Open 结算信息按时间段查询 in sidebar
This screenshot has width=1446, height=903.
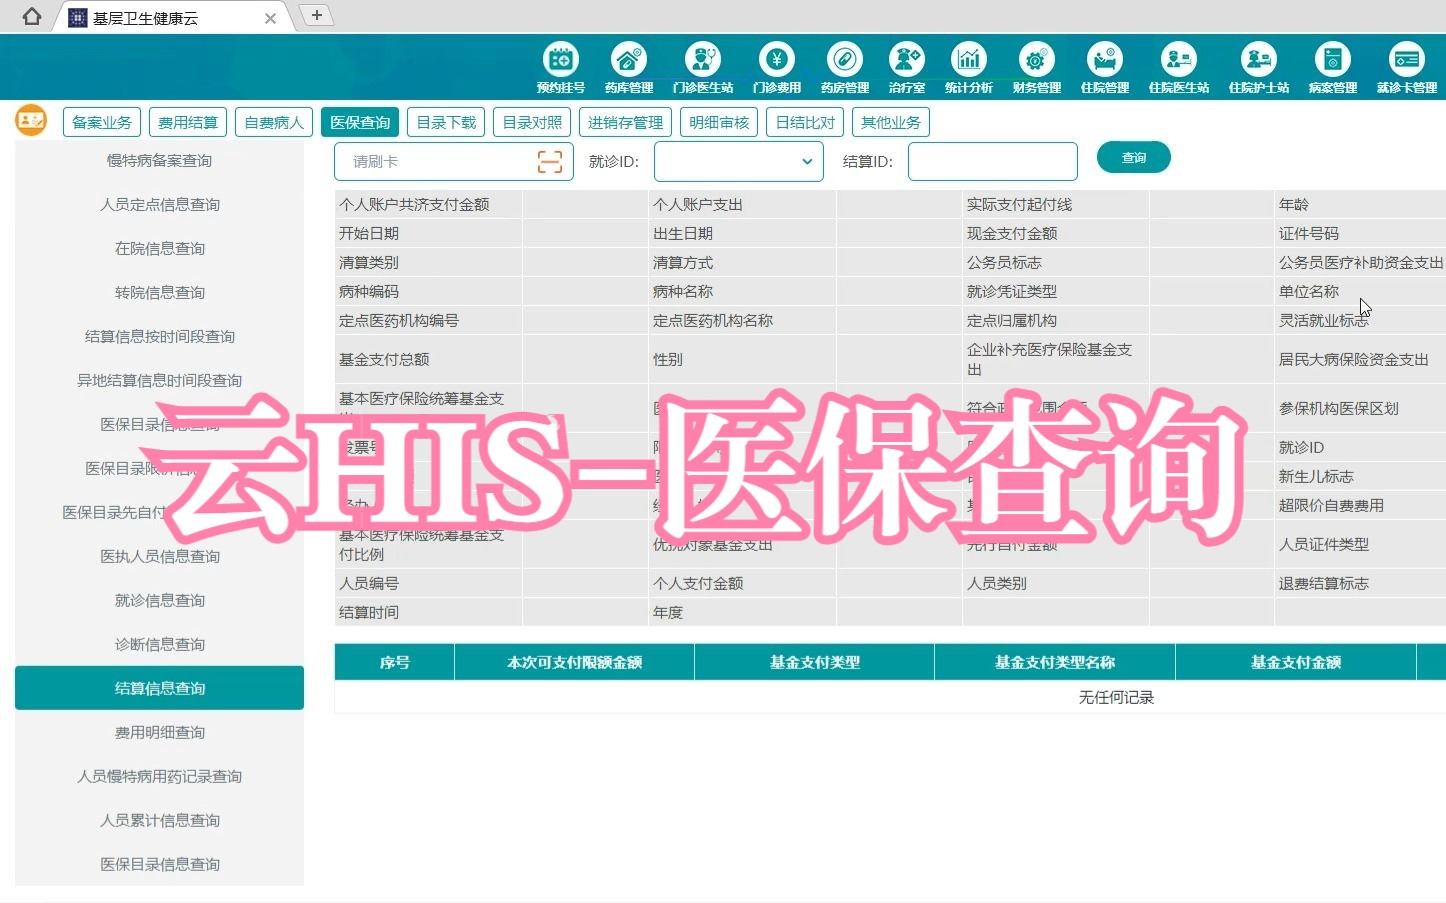pos(159,336)
